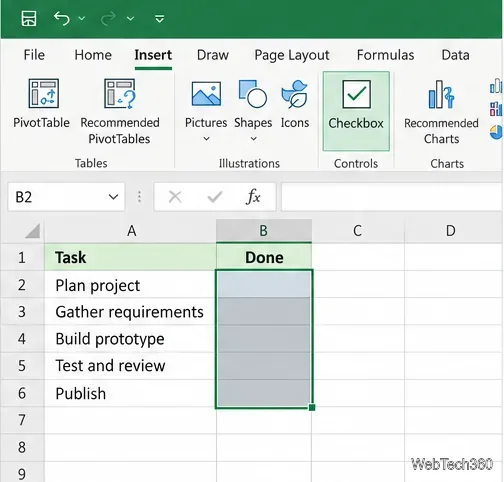Open the Data tab
This screenshot has height=482, width=504.
coord(455,55)
